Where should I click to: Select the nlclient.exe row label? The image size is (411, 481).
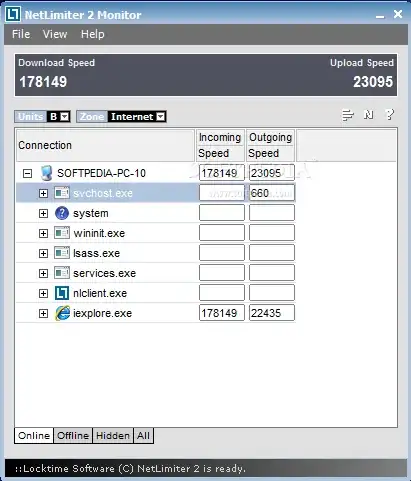pyautogui.click(x=100, y=293)
